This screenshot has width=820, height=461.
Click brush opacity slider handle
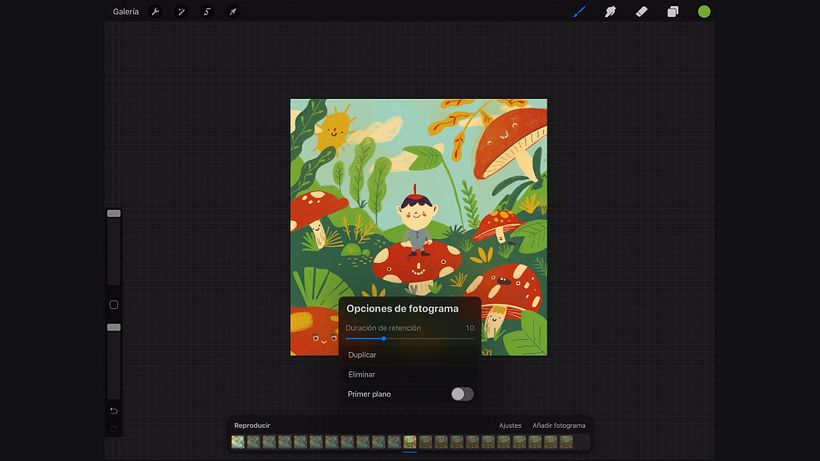click(x=113, y=327)
